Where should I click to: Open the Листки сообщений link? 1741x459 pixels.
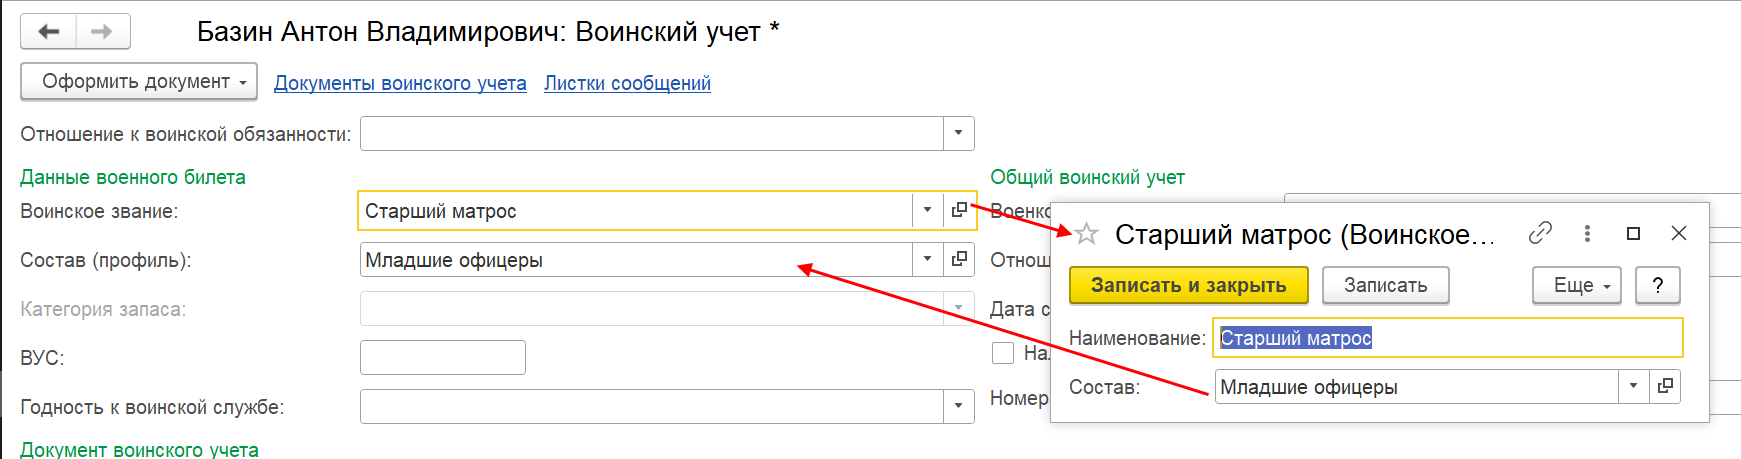click(627, 83)
